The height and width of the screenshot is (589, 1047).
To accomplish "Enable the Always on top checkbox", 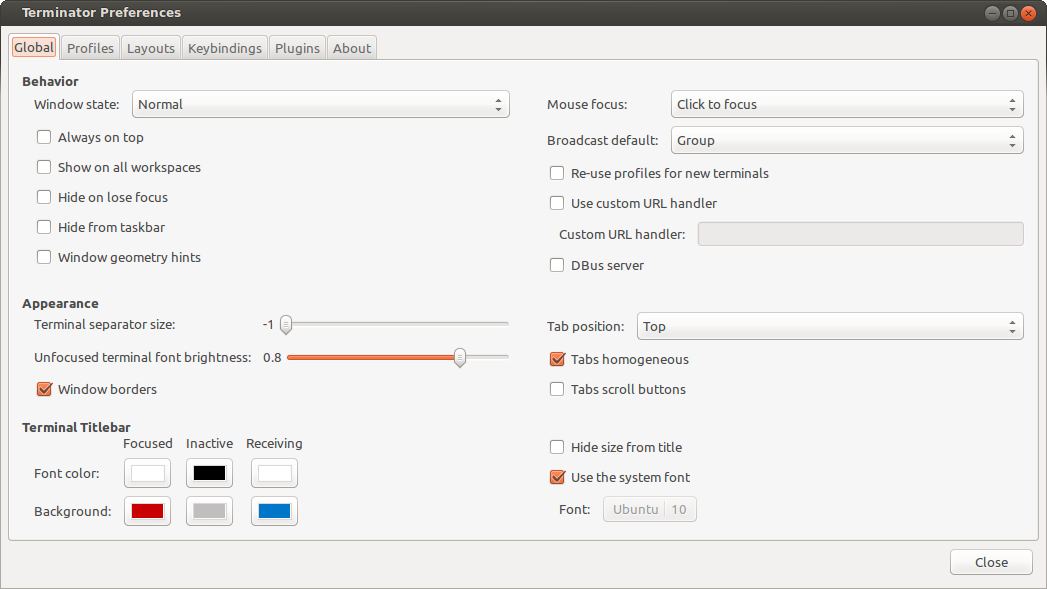I will (44, 137).
